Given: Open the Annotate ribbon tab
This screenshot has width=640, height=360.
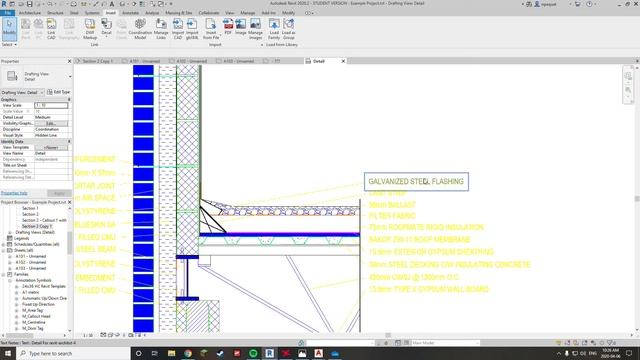Looking at the screenshot, I should 131,13.
